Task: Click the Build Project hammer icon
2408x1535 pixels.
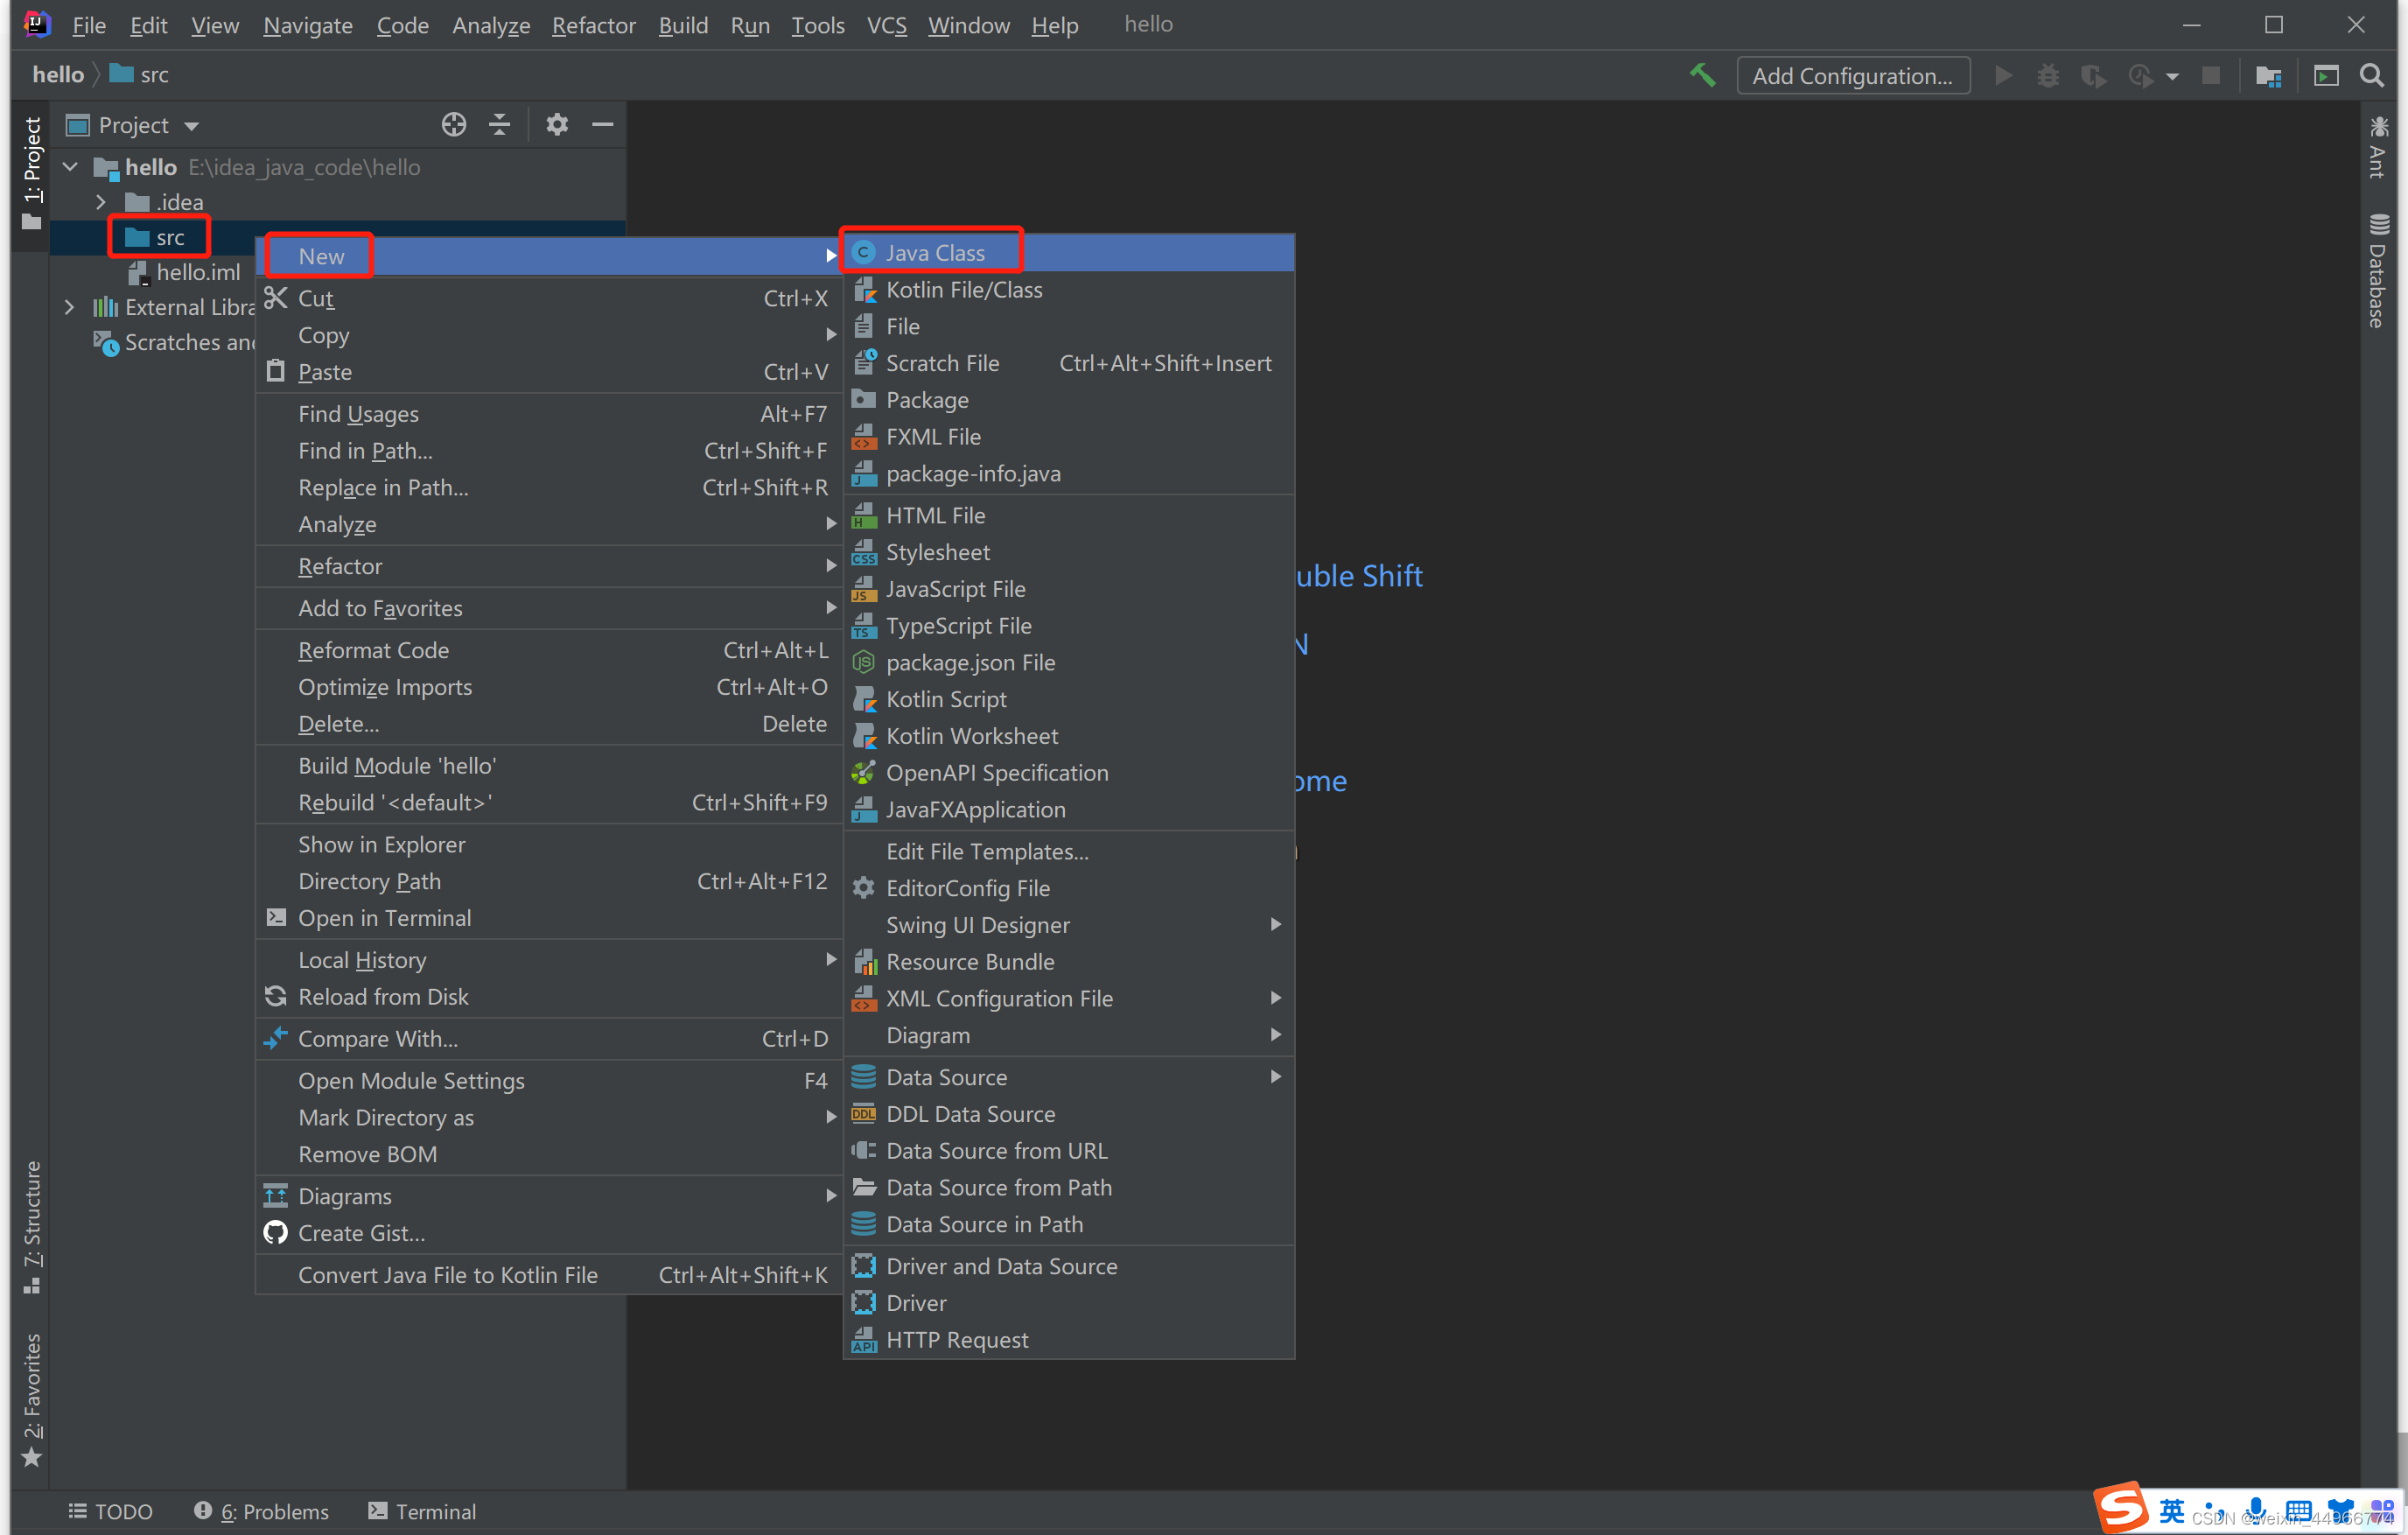Action: (1702, 75)
